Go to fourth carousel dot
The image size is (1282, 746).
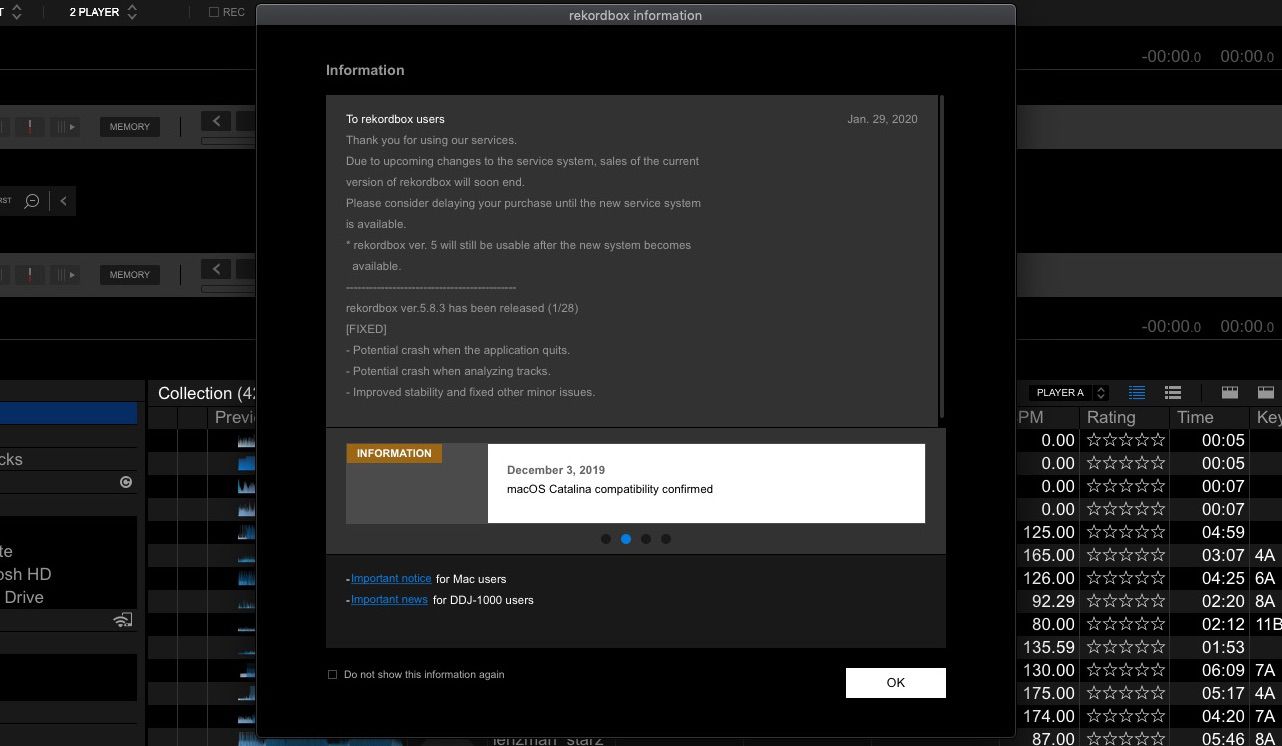(x=666, y=539)
